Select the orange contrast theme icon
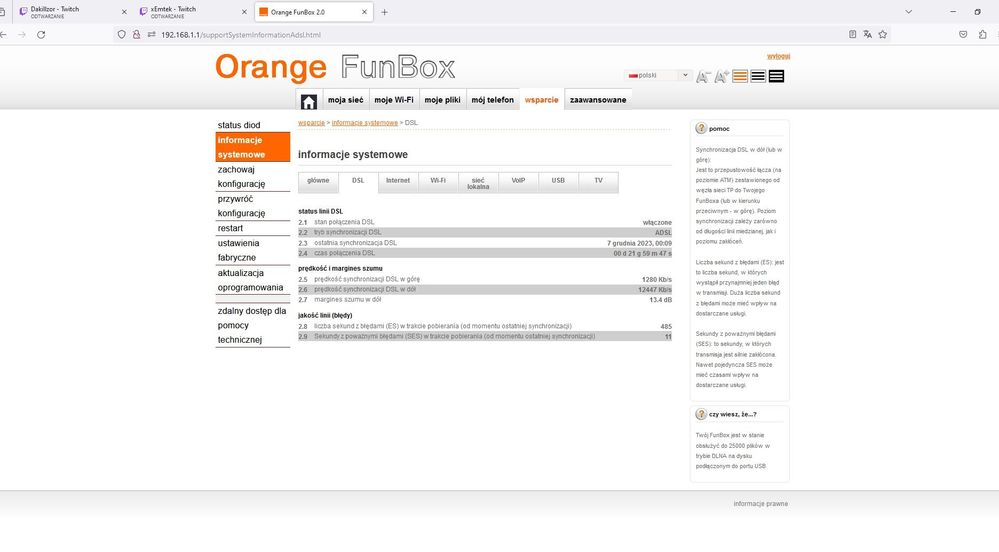The width and height of the screenshot is (999, 552). pyautogui.click(x=740, y=76)
